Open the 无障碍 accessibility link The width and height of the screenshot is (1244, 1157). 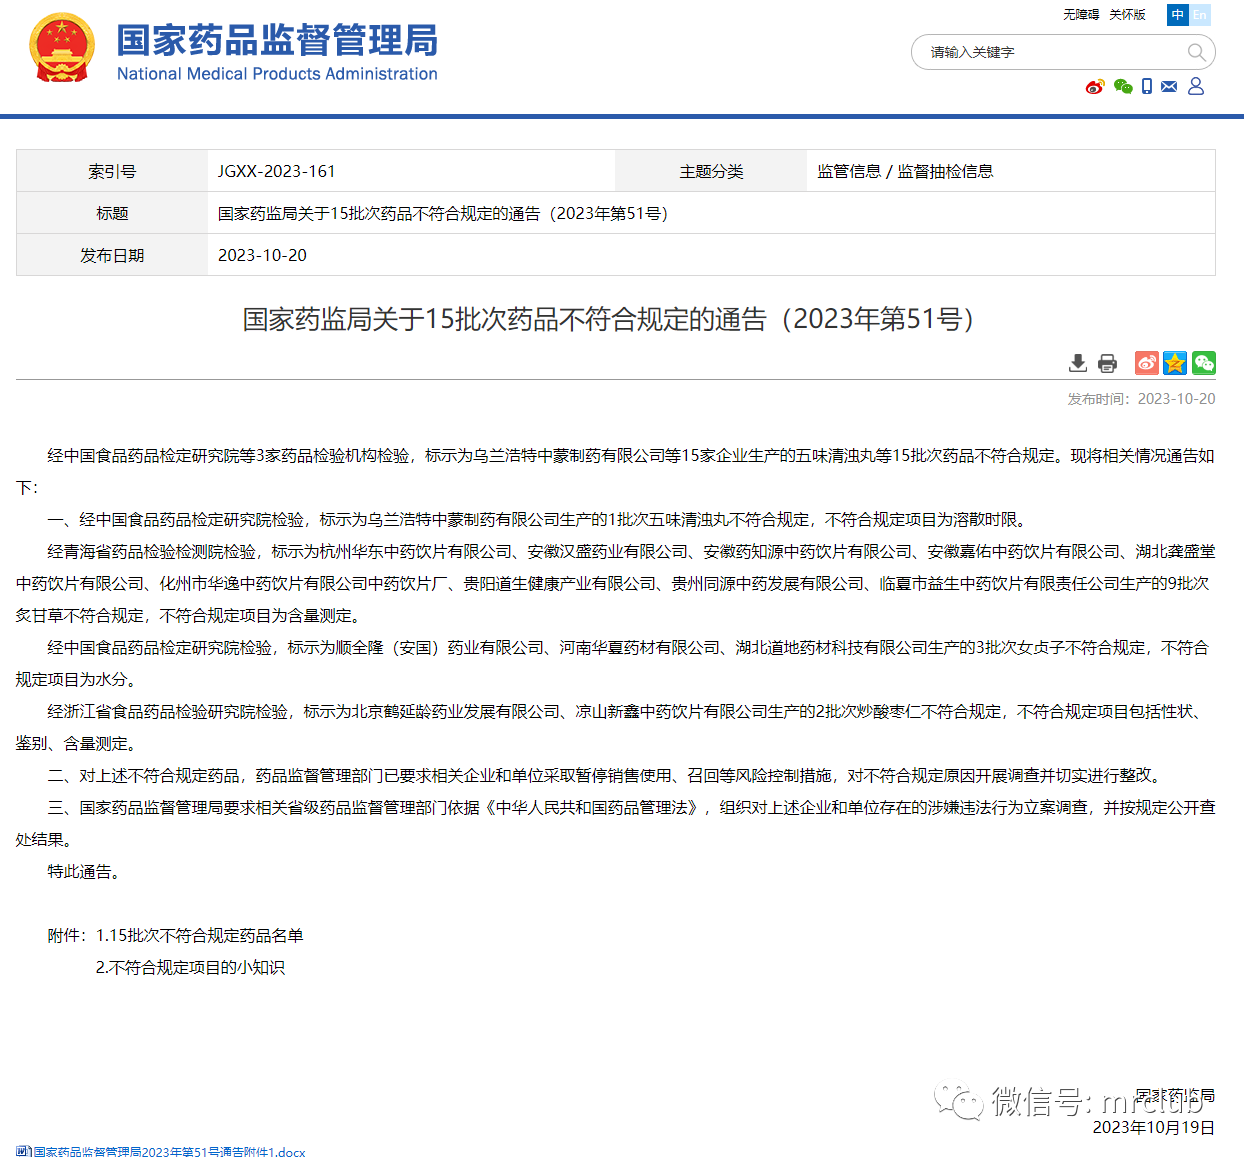coord(1081,15)
